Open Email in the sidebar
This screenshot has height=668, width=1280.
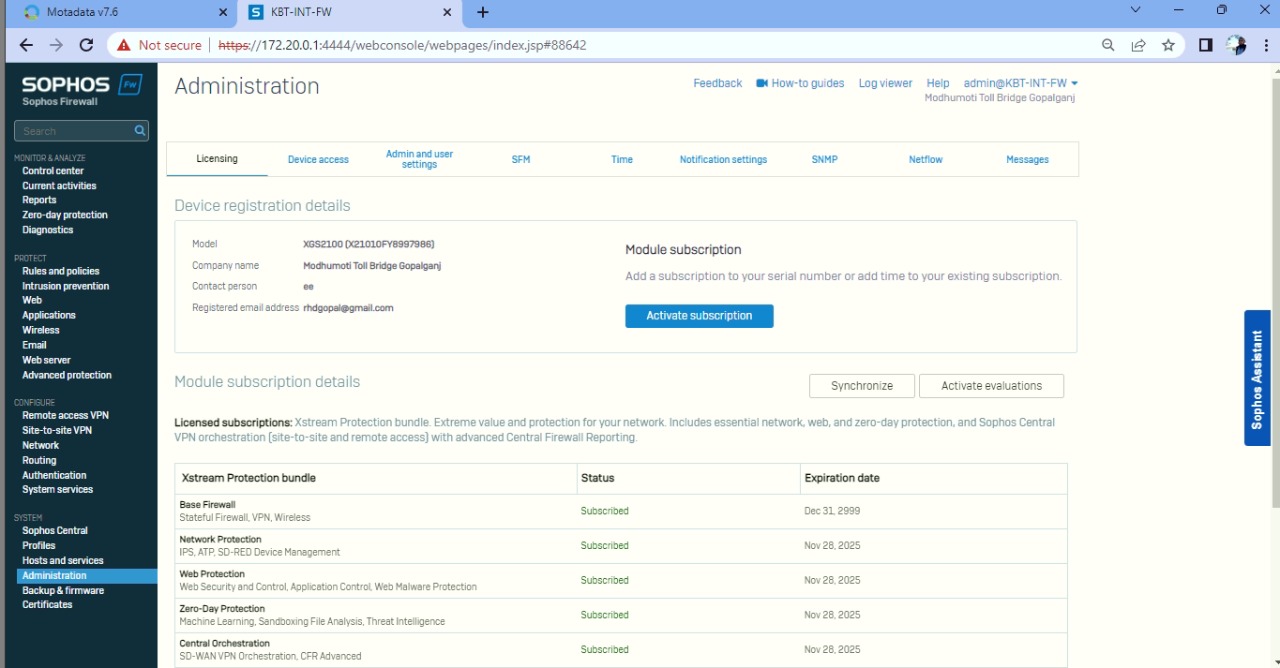coord(34,345)
